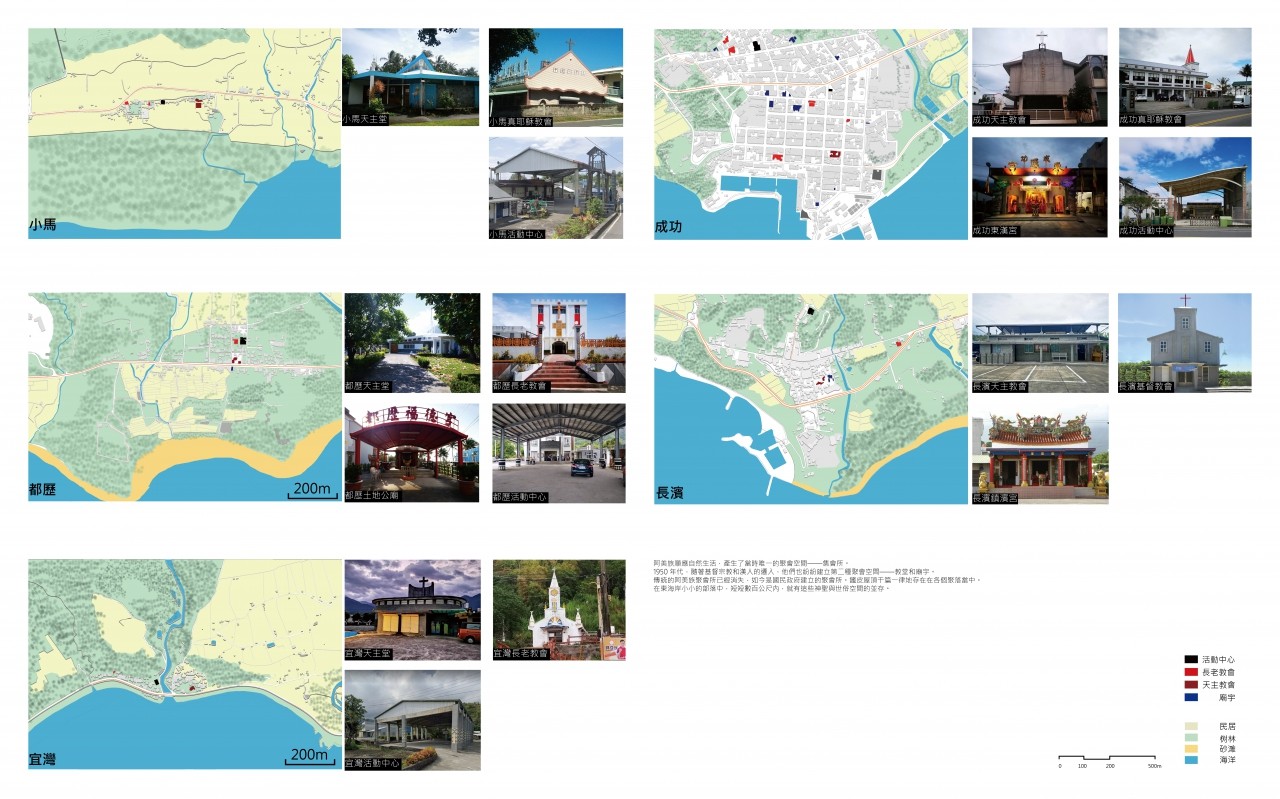Open the 宜灣活動中心 photo
Screen dimensions: 1280x799
point(412,719)
